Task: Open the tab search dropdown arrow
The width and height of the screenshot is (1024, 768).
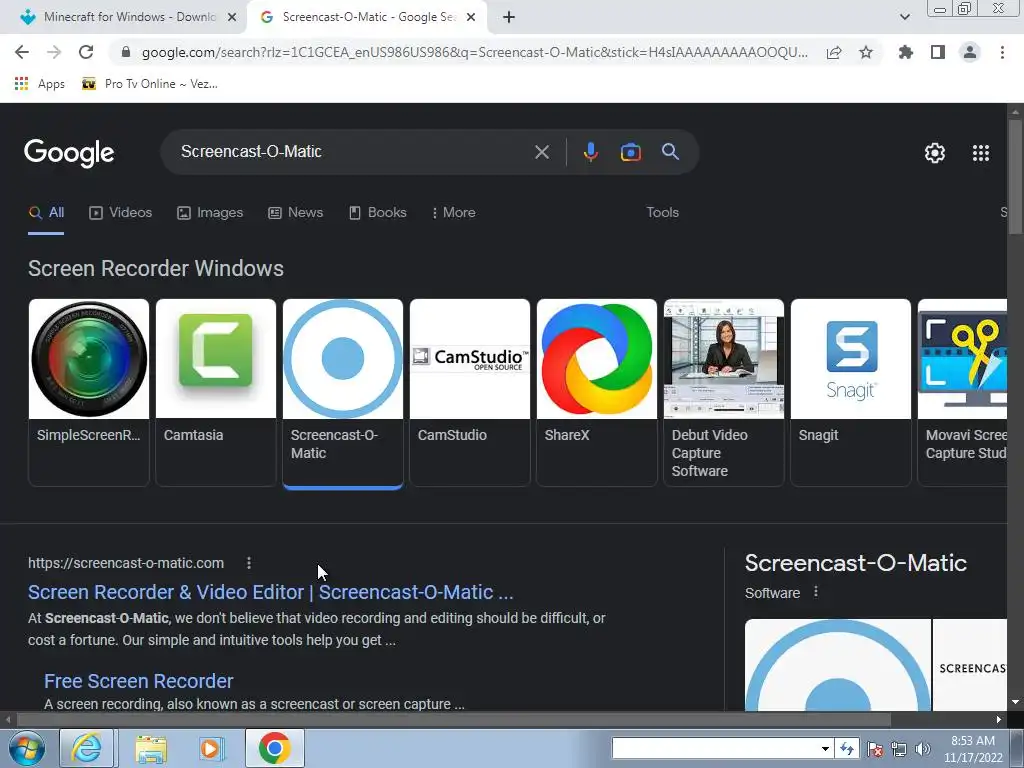Action: click(904, 18)
